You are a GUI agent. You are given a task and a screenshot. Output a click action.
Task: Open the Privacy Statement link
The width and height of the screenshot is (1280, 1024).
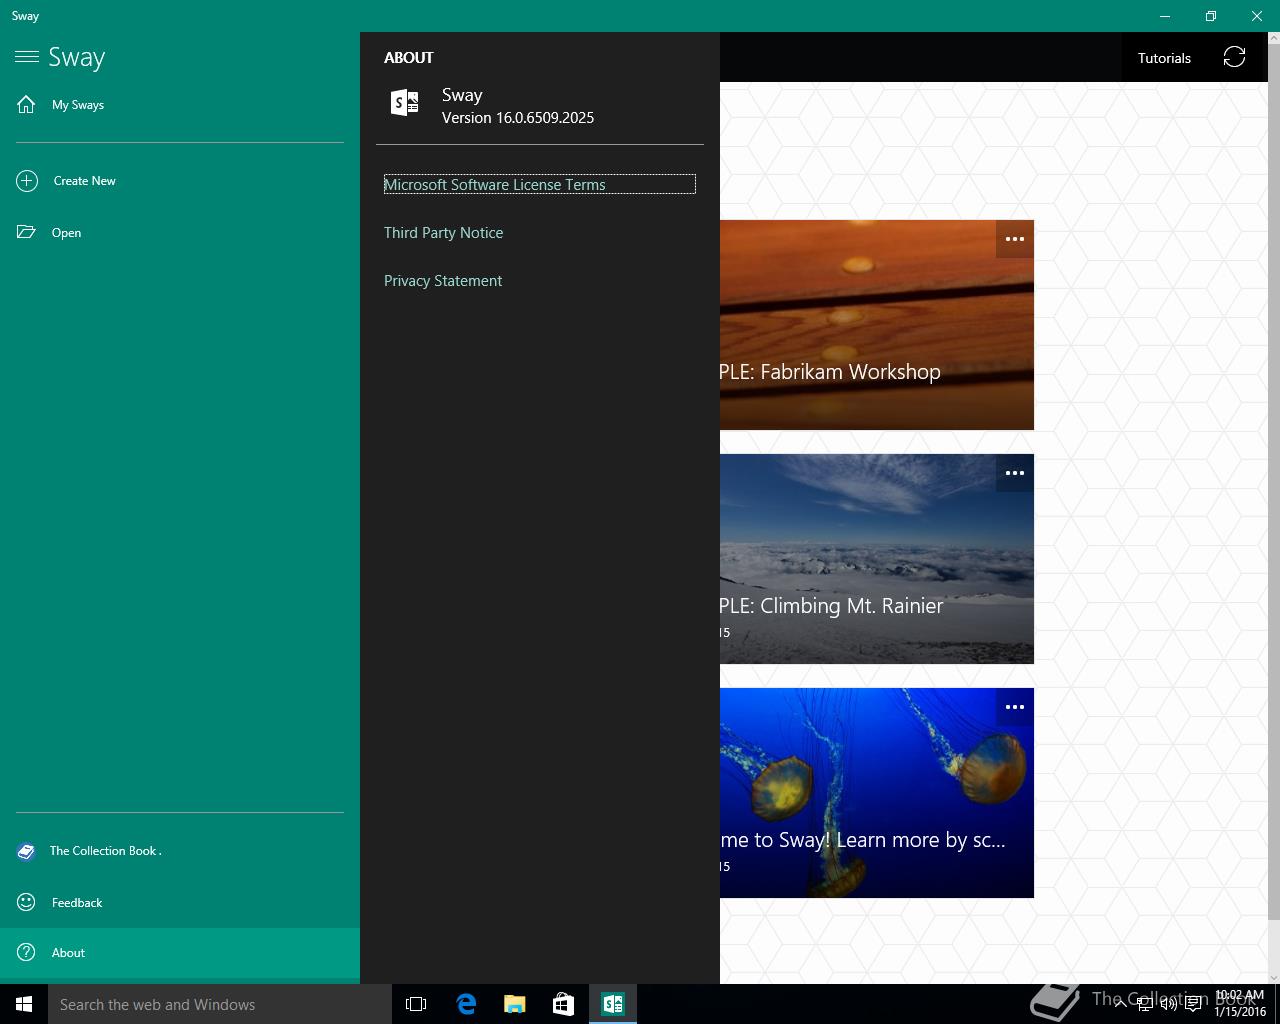point(443,281)
